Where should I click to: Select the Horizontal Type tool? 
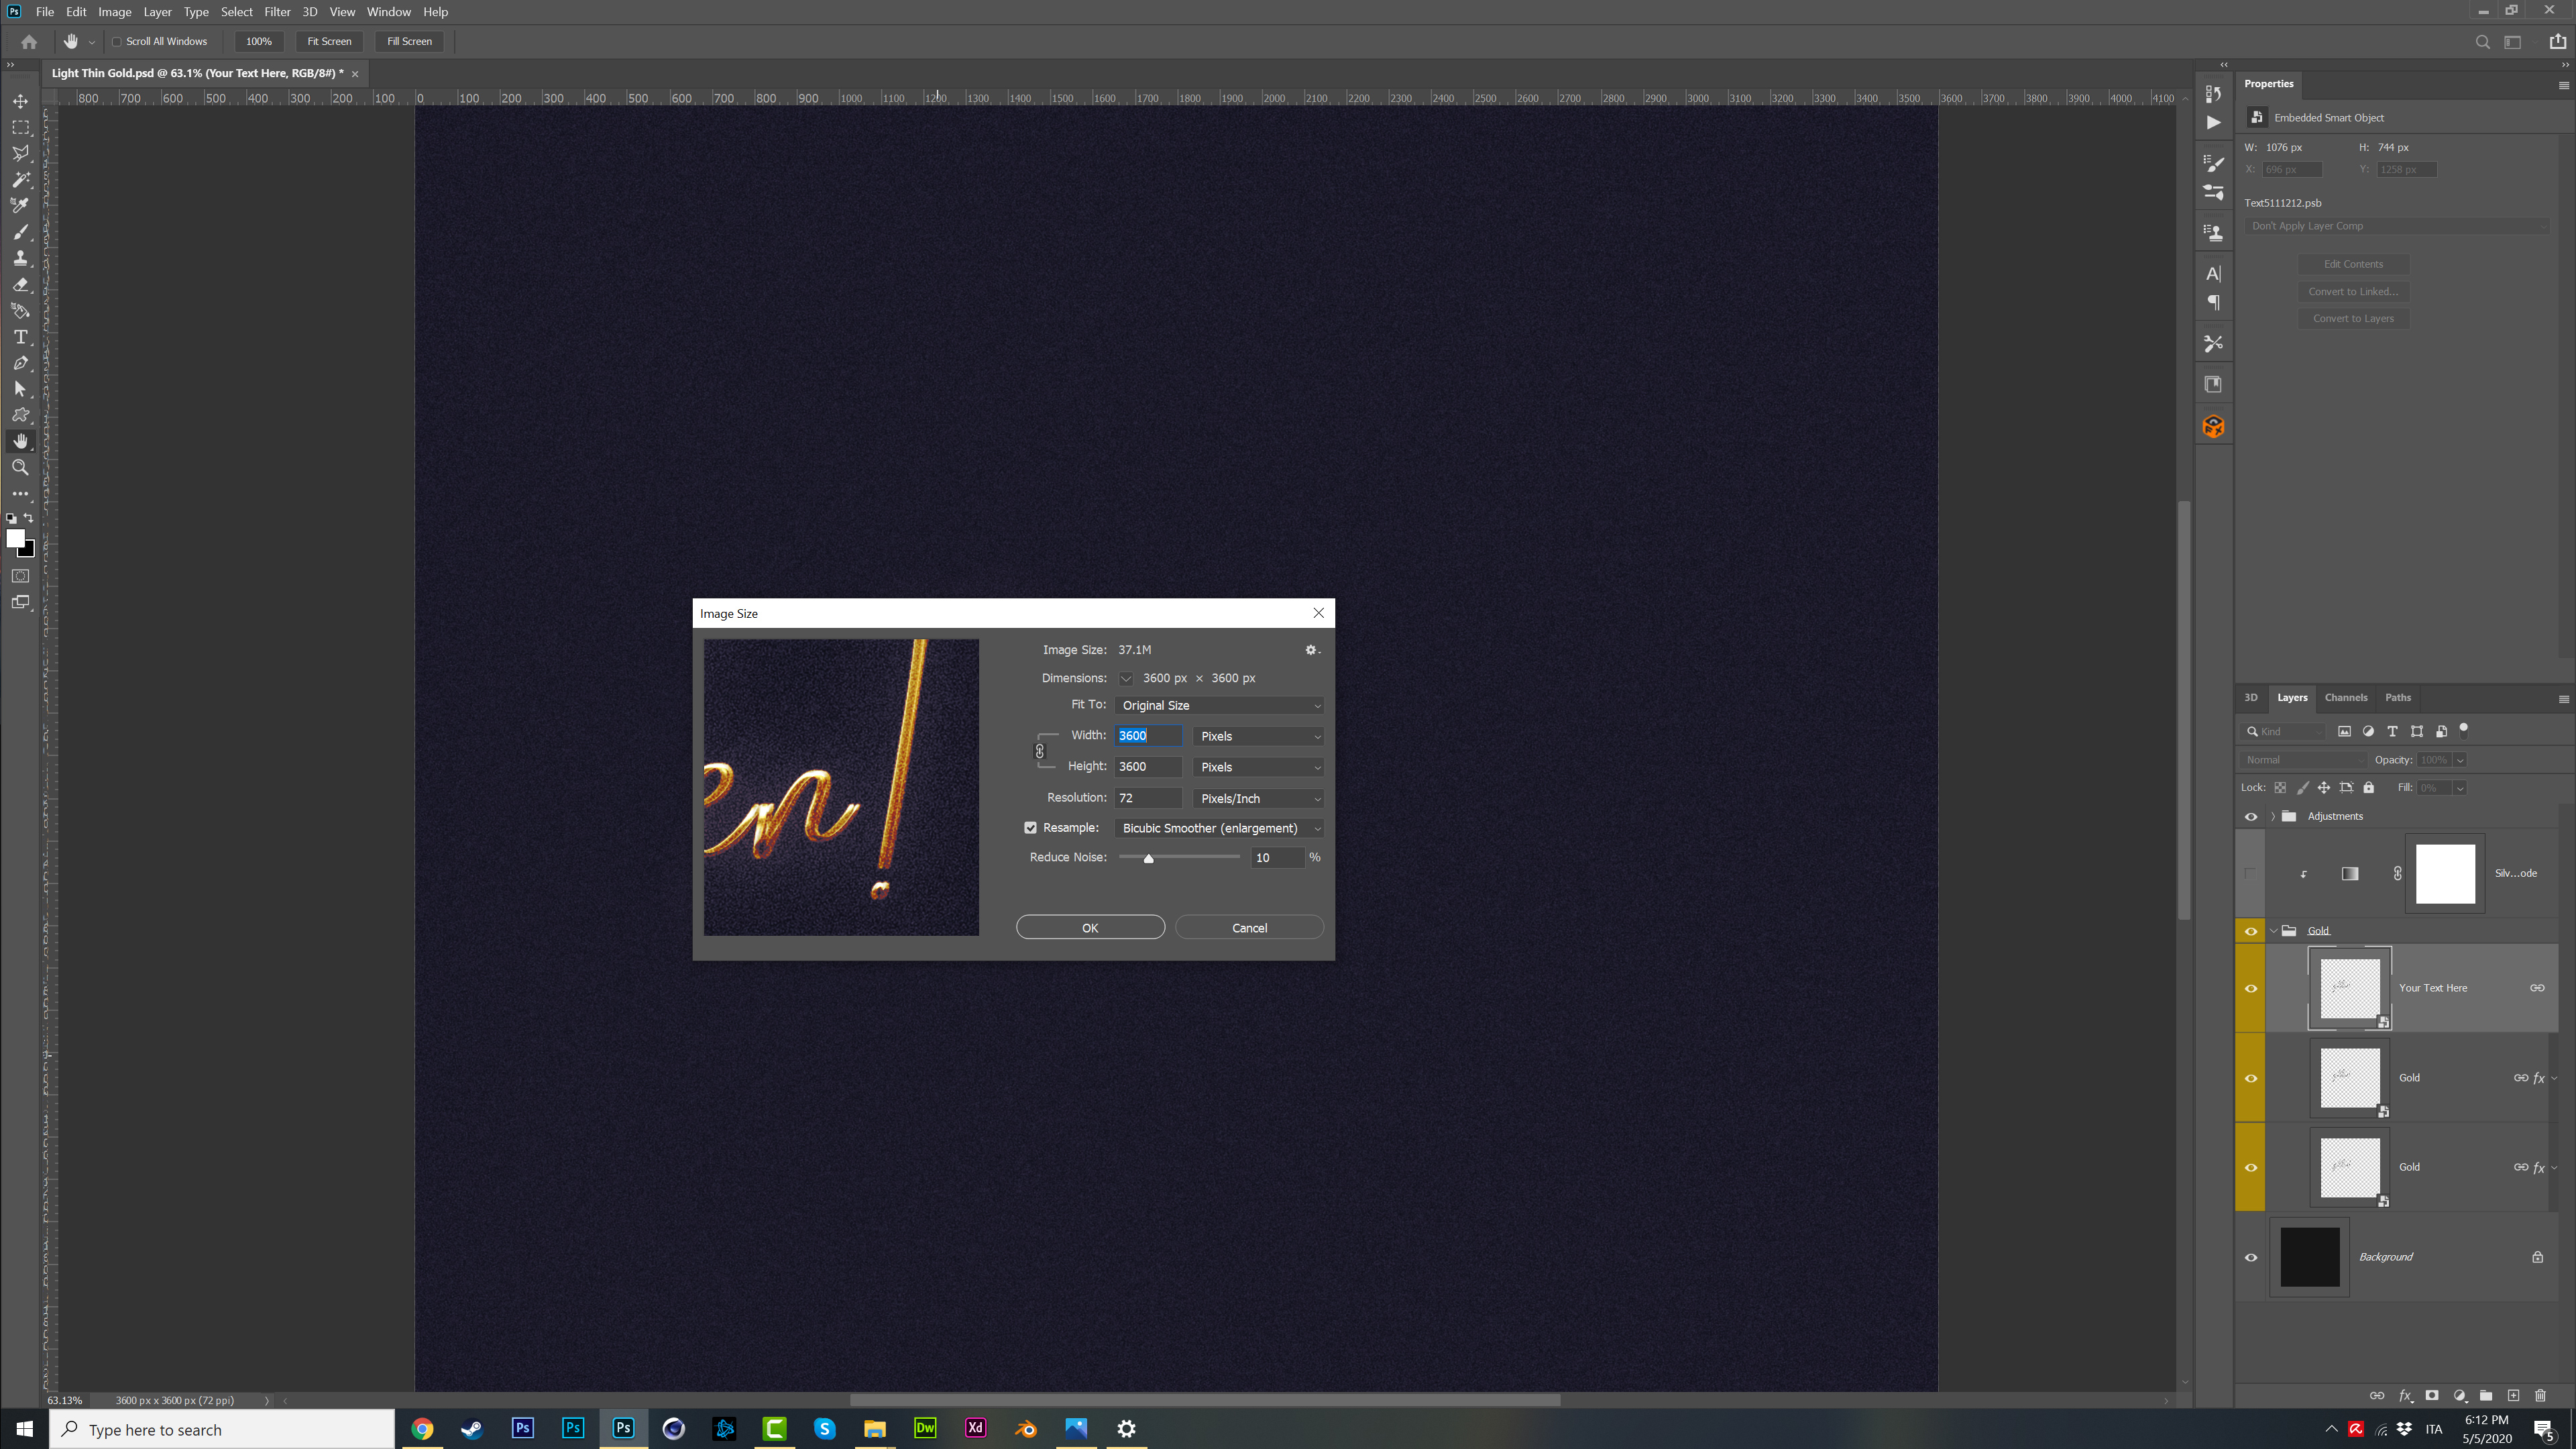click(x=20, y=337)
